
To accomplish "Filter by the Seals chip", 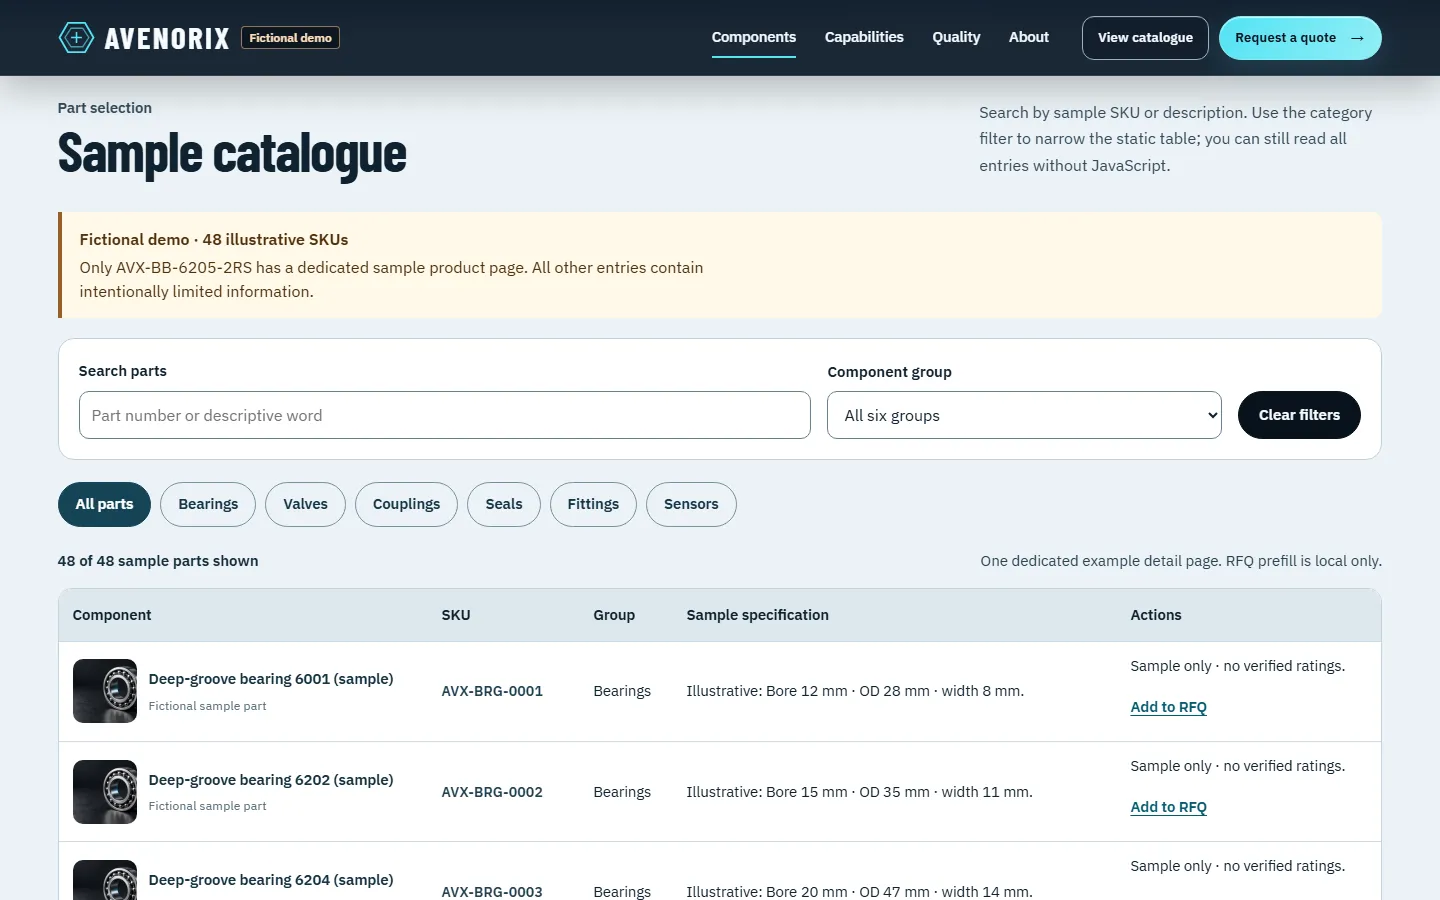I will tap(504, 504).
